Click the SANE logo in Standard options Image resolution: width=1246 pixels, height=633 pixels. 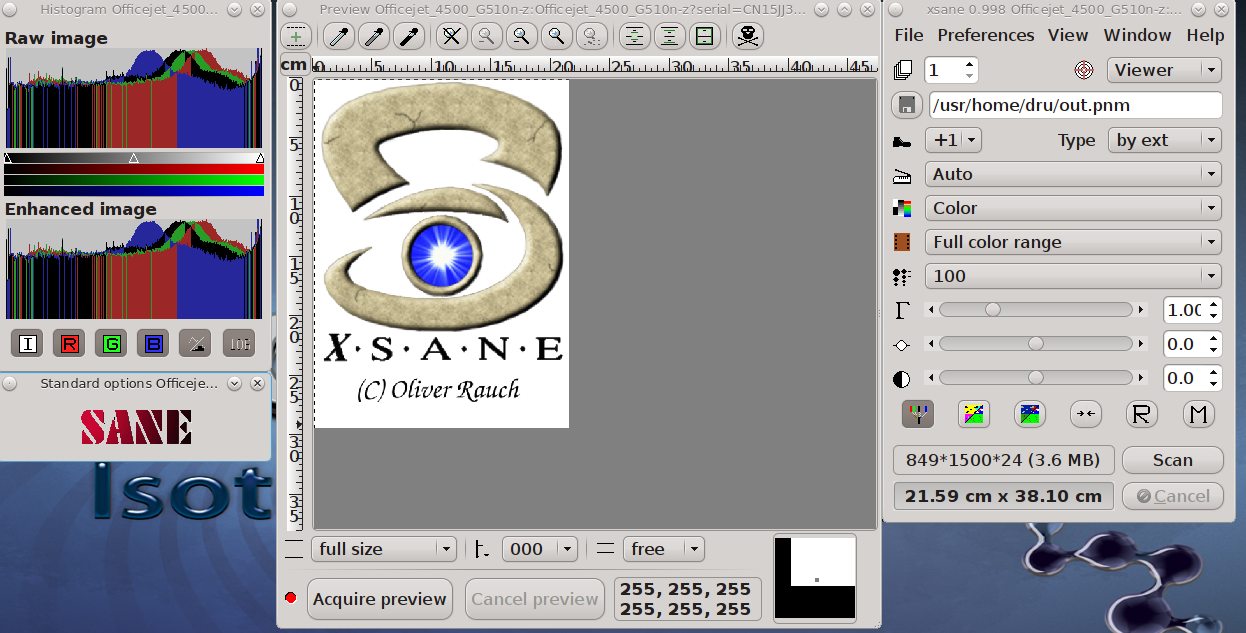coord(136,427)
